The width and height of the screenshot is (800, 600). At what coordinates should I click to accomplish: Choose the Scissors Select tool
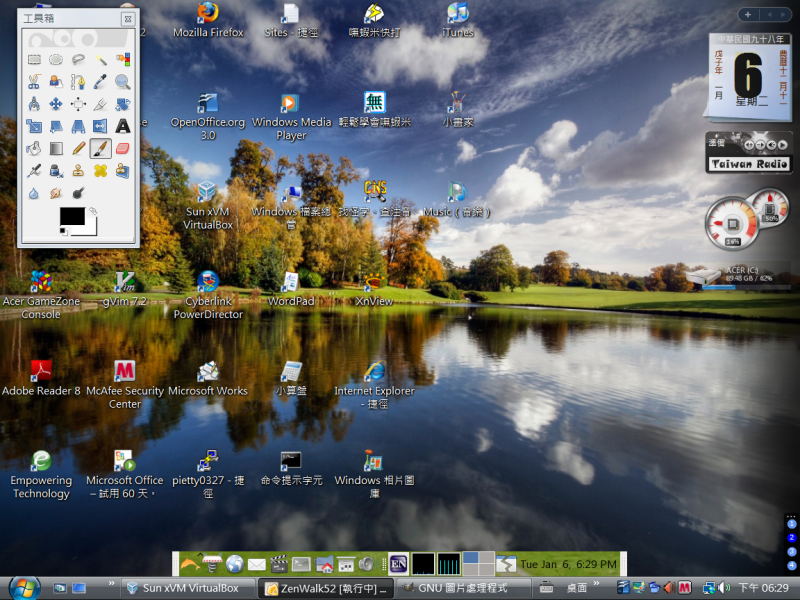click(34, 82)
